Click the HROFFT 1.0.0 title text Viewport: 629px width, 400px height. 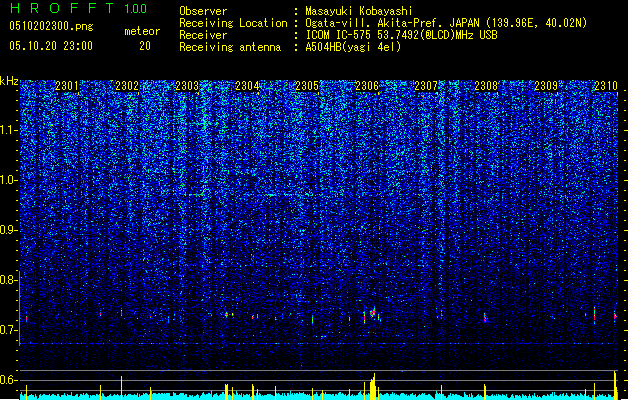pyautogui.click(x=78, y=8)
